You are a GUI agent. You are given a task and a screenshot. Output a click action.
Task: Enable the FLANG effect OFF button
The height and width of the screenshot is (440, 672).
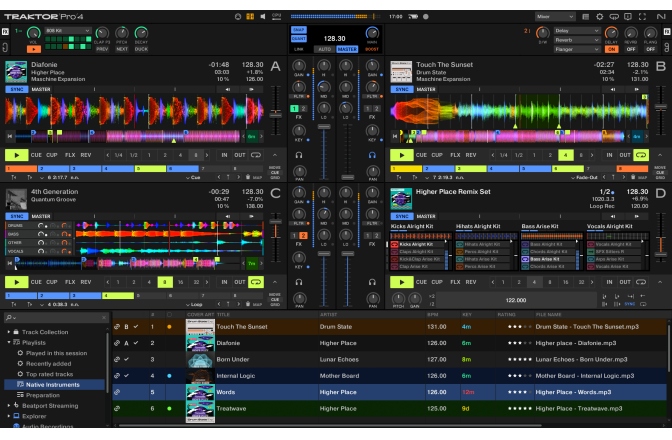(651, 49)
